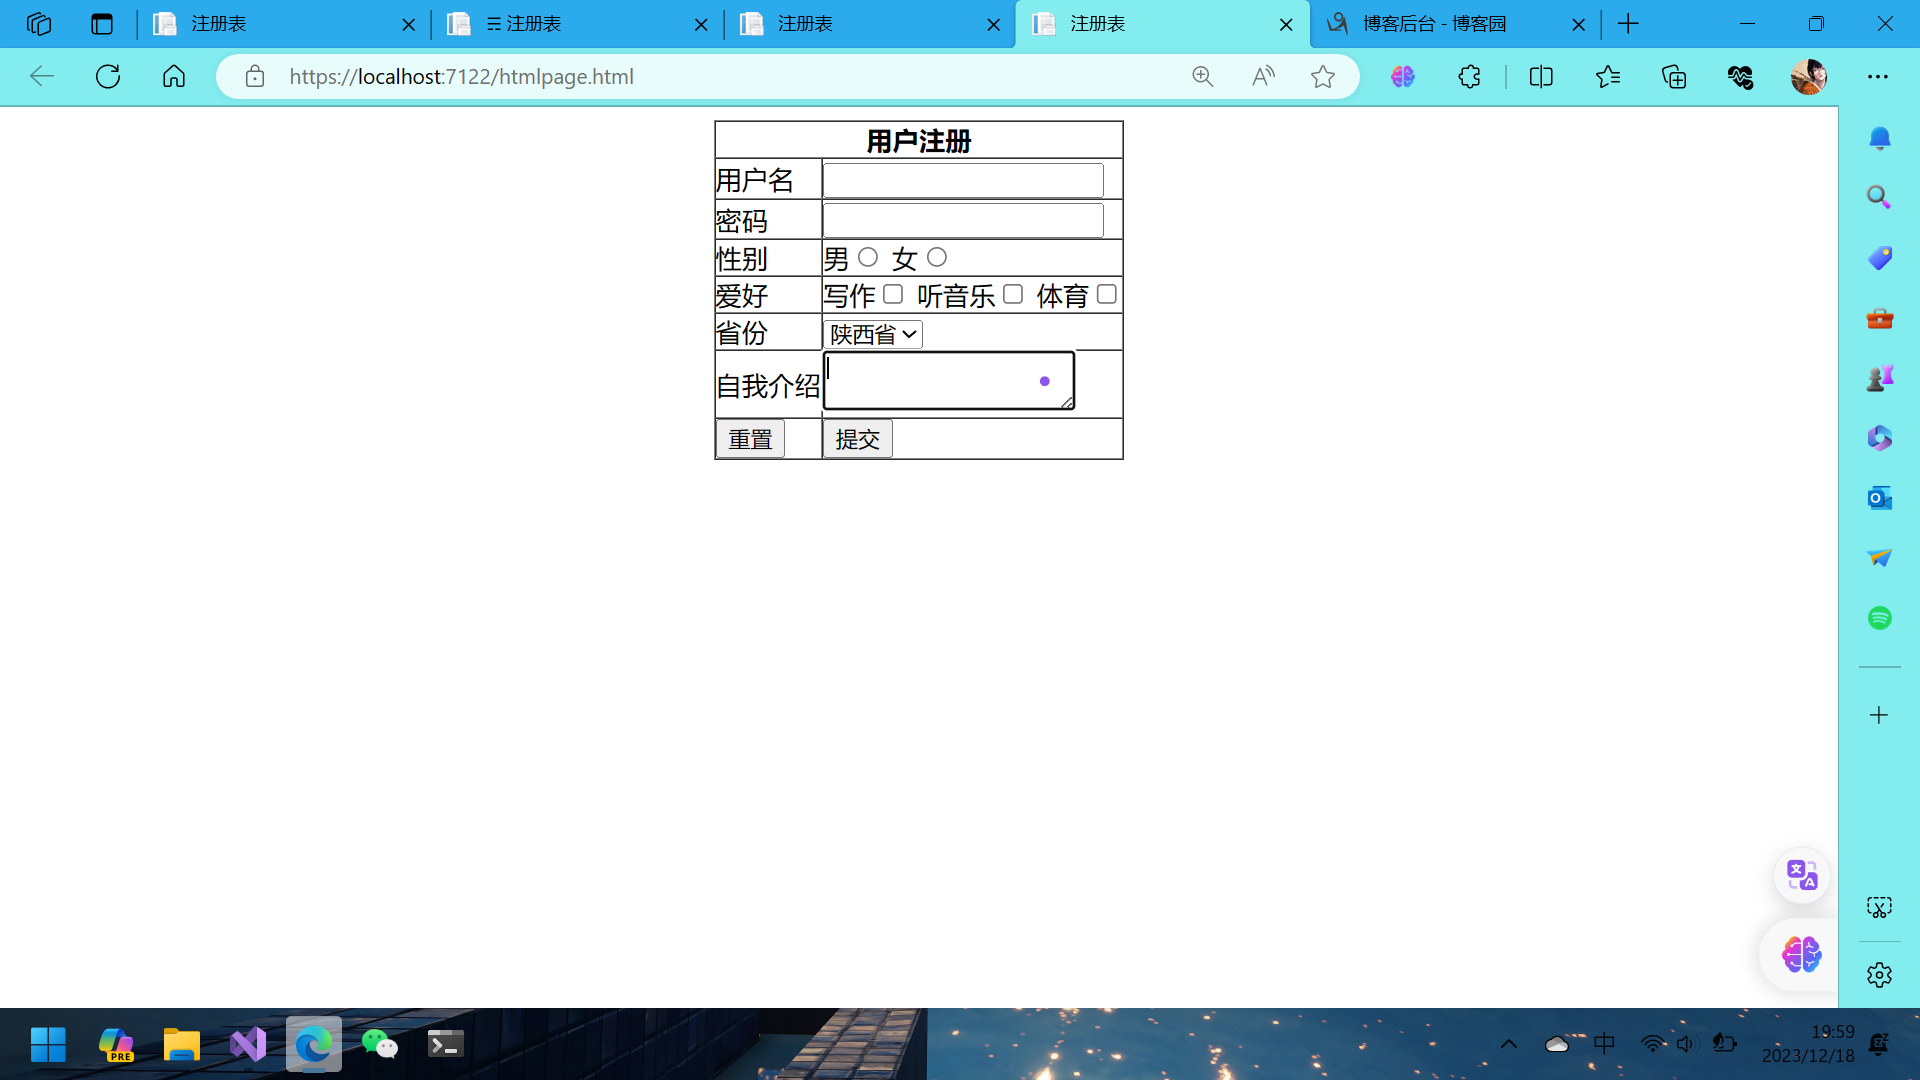
Task: Open Outlook icon in sidebar
Action: click(x=1879, y=498)
